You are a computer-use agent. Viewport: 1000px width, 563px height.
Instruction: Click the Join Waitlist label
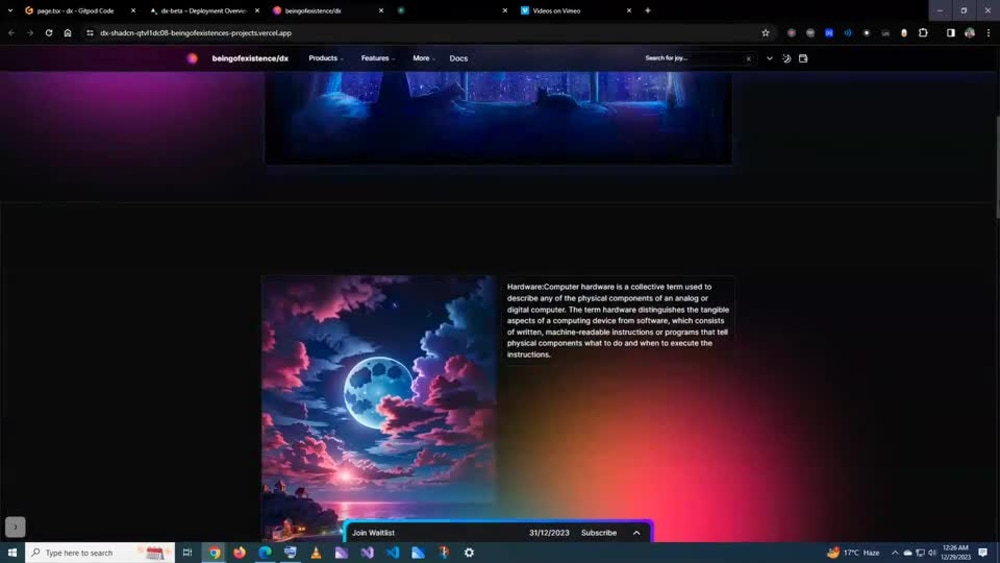tap(373, 532)
